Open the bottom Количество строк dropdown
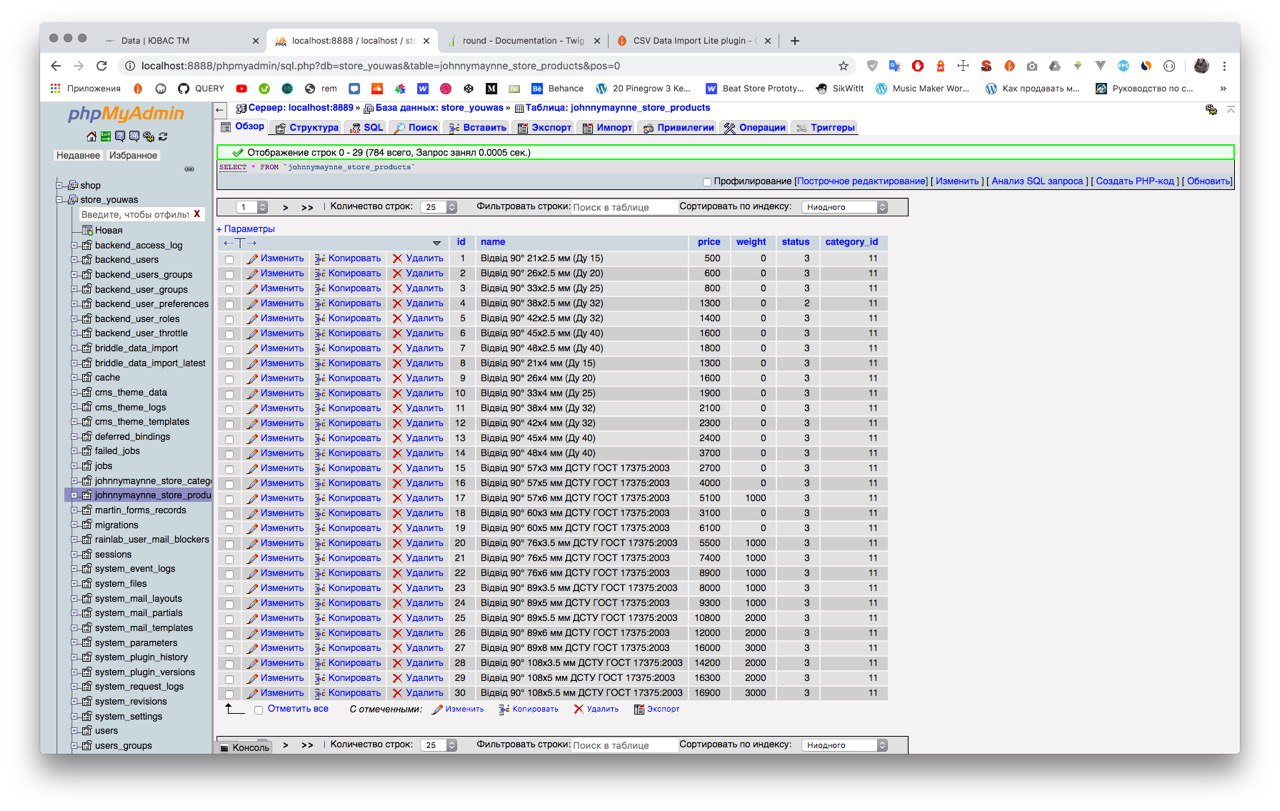This screenshot has height=811, width=1280. pos(438,745)
